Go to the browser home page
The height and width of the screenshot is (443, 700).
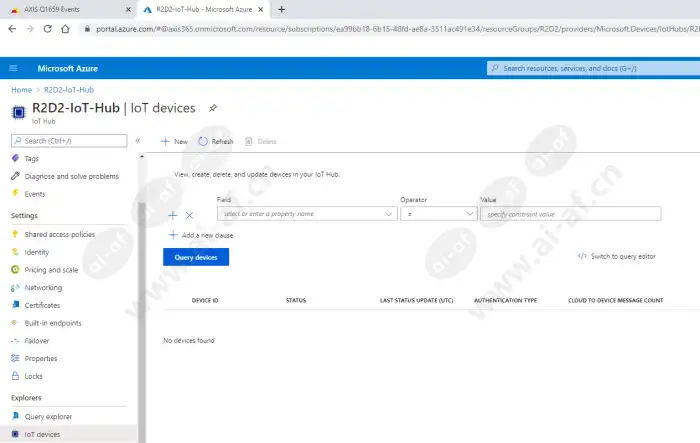(x=65, y=29)
